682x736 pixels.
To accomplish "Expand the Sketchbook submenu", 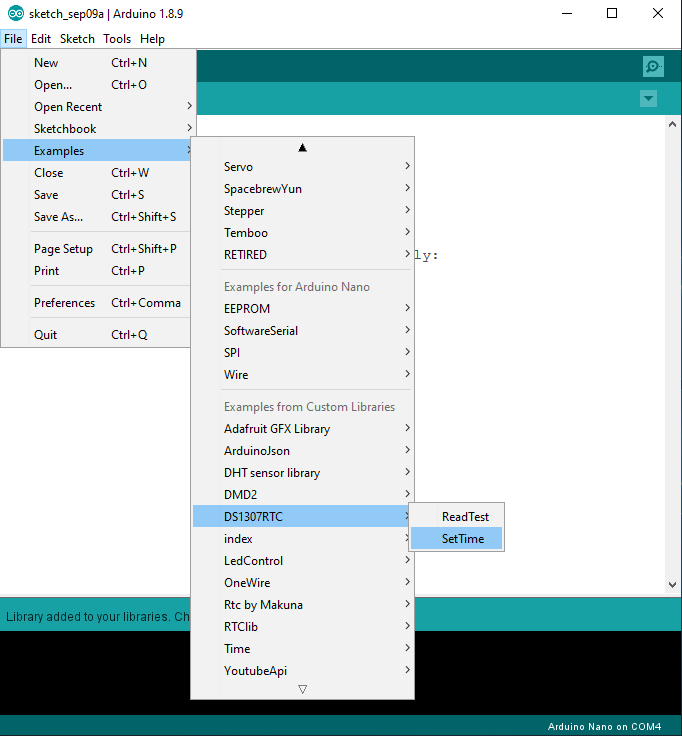I will pyautogui.click(x=97, y=129).
